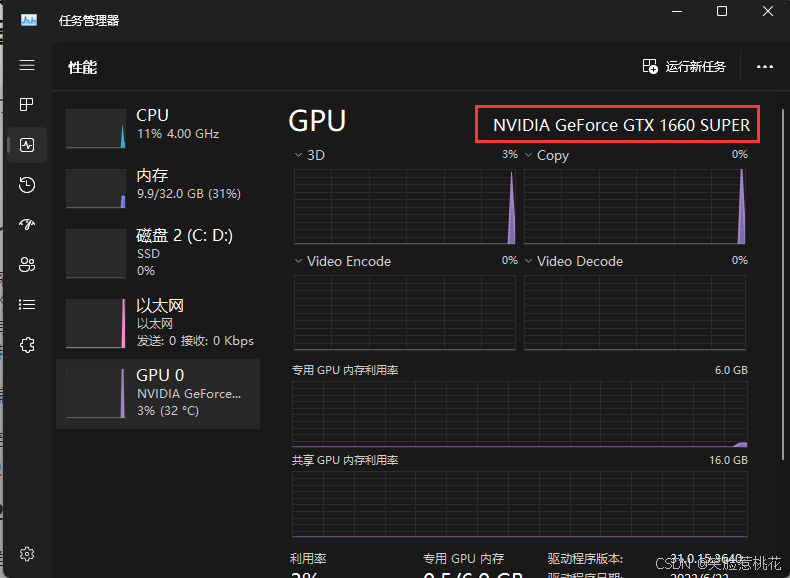Click the 专用 GPU 内存 stat label
This screenshot has height=578, width=790.
464,558
